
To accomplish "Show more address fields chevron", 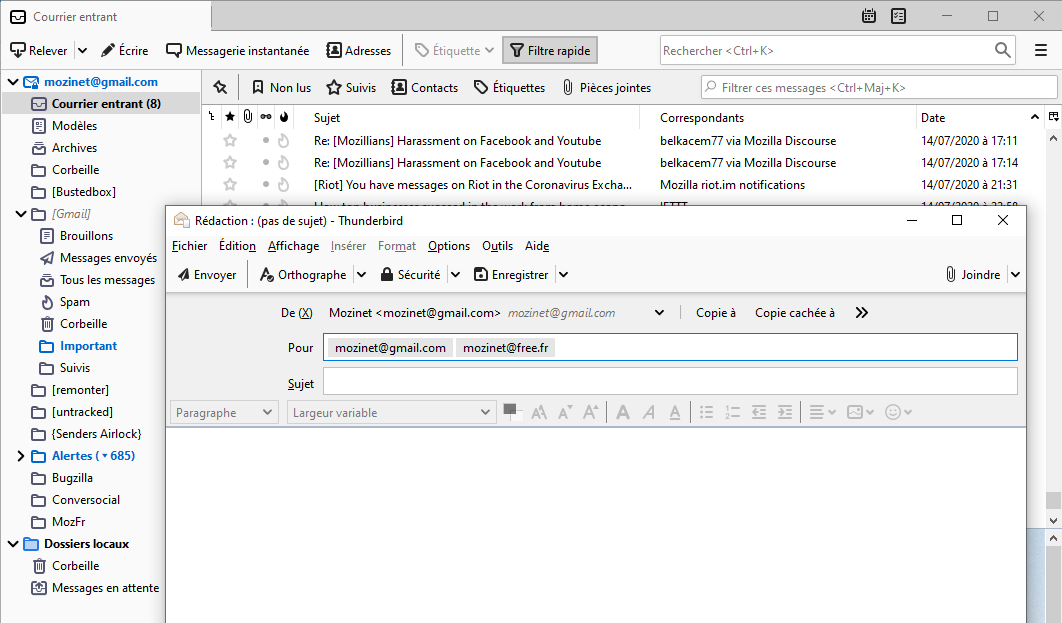I will pos(862,313).
